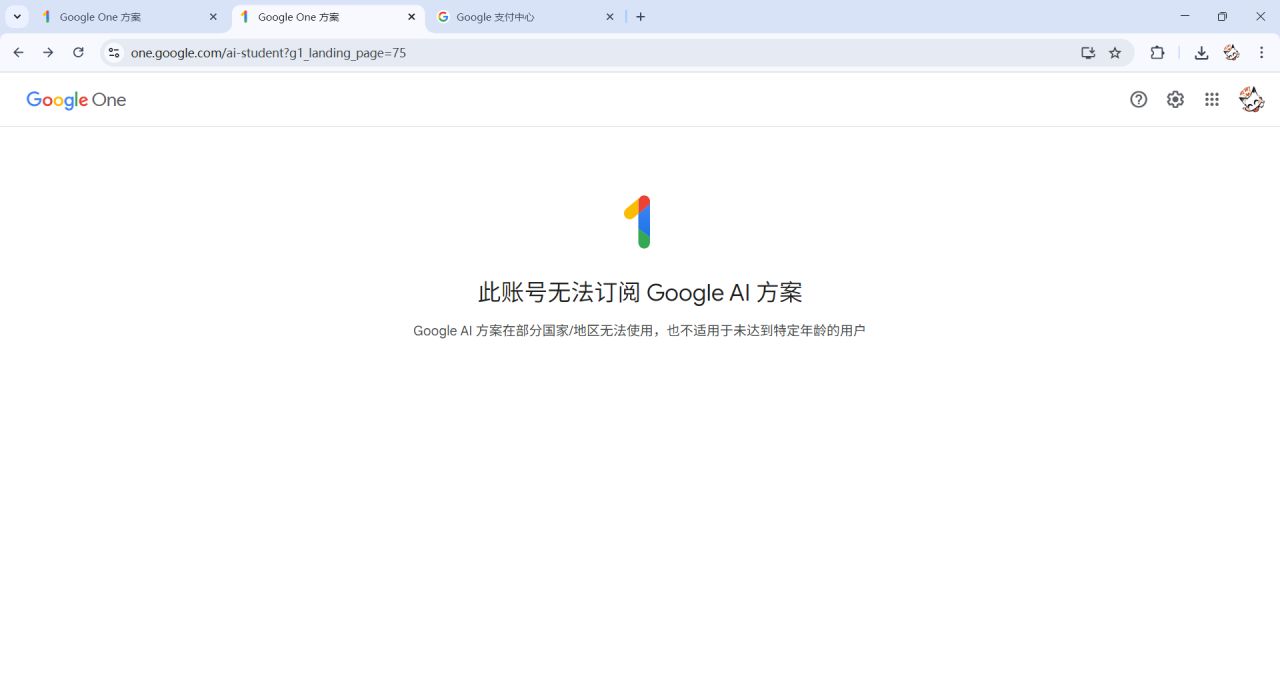Open the Google account avatar in page header
This screenshot has width=1280, height=680.
coord(1251,99)
